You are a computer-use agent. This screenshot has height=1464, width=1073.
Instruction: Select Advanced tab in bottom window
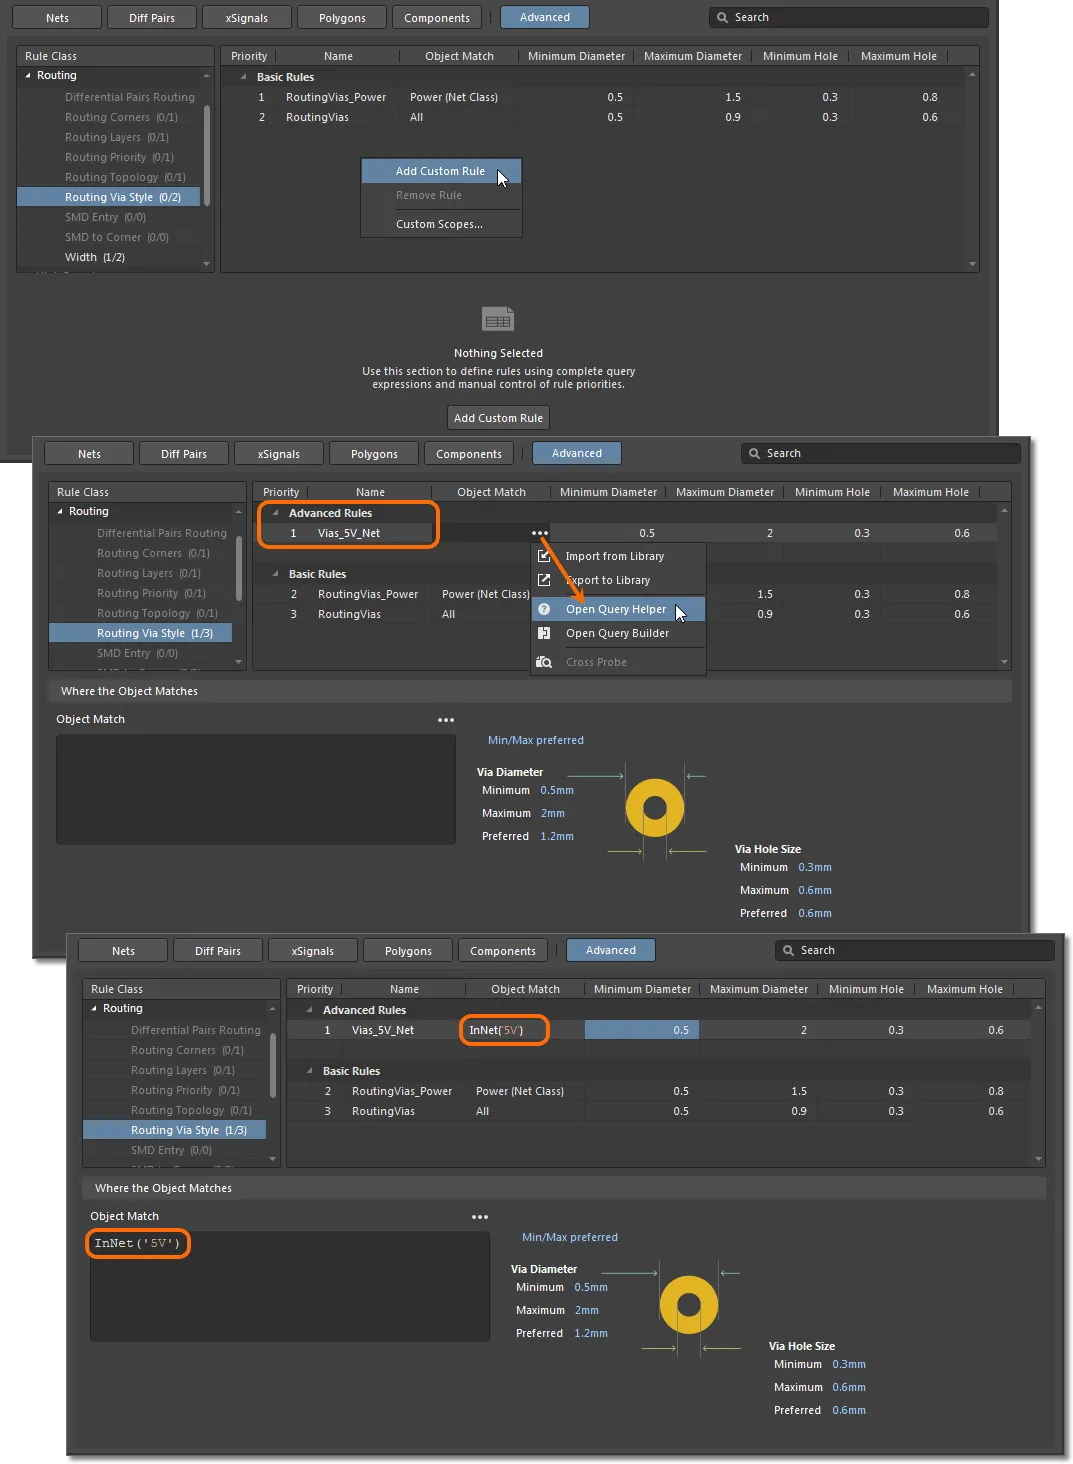pyautogui.click(x=611, y=950)
